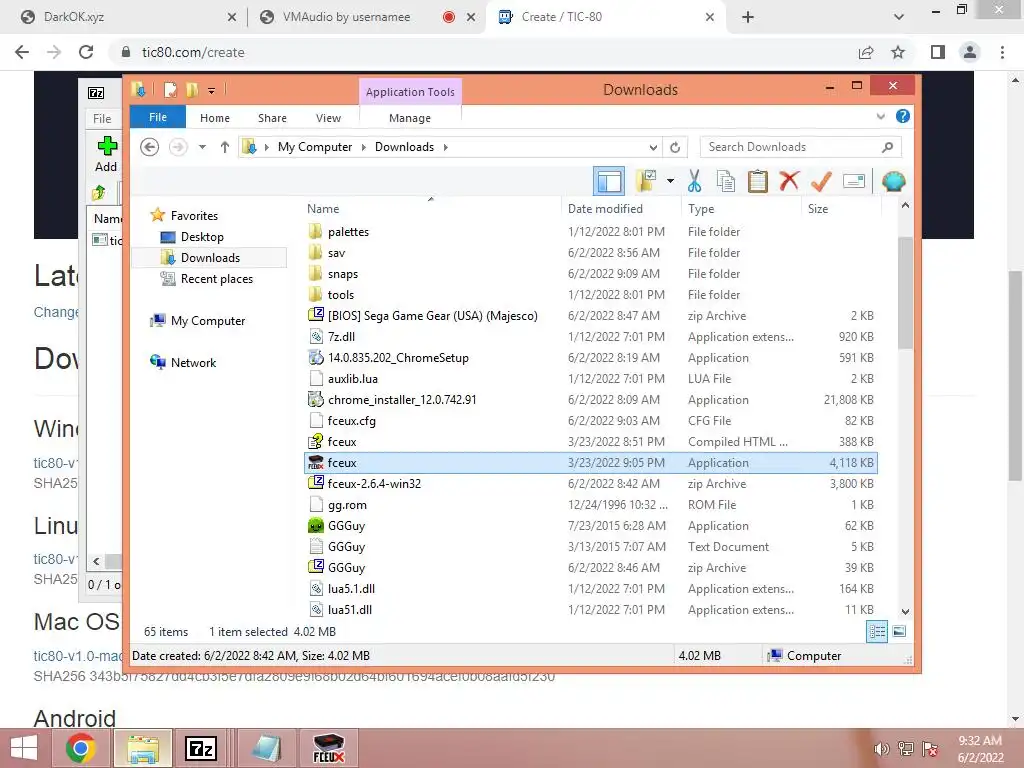
Task: Open the Manage ribbon tab
Action: click(409, 118)
